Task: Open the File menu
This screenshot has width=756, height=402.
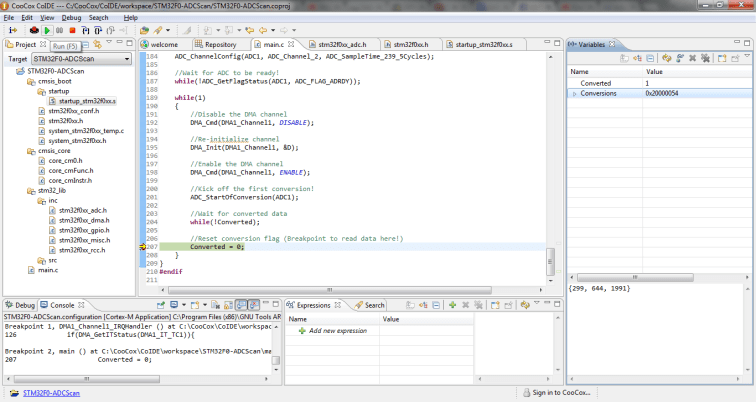Action: [x=9, y=18]
